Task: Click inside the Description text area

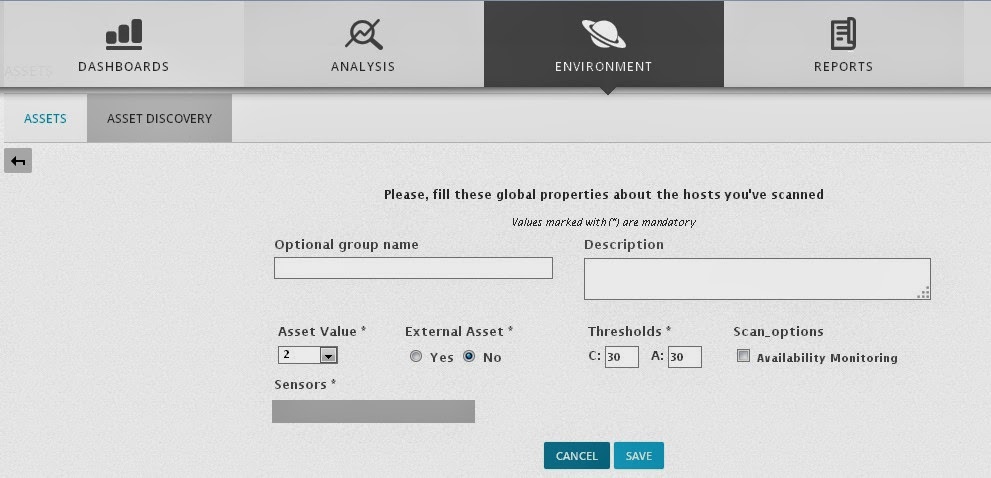Action: point(755,278)
